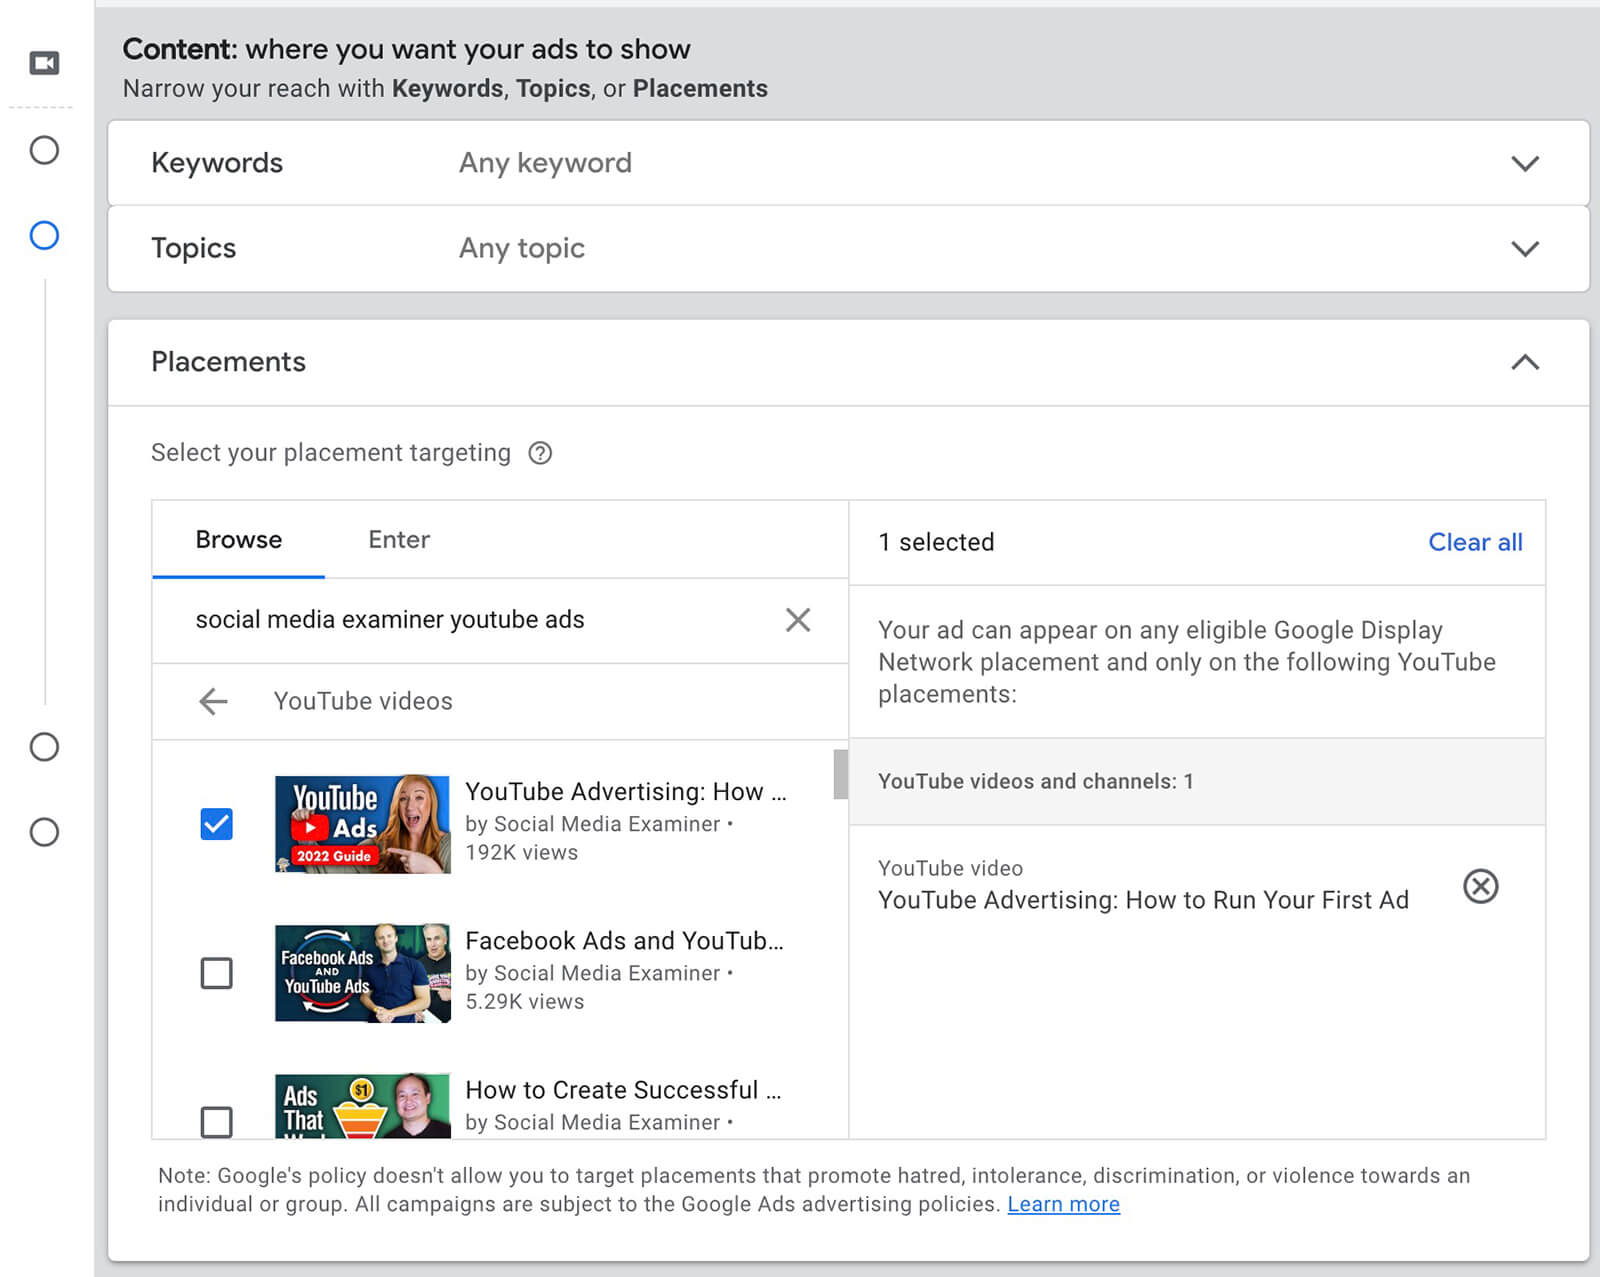Go back using the YouTube videos arrow
The width and height of the screenshot is (1600, 1277).
213,701
